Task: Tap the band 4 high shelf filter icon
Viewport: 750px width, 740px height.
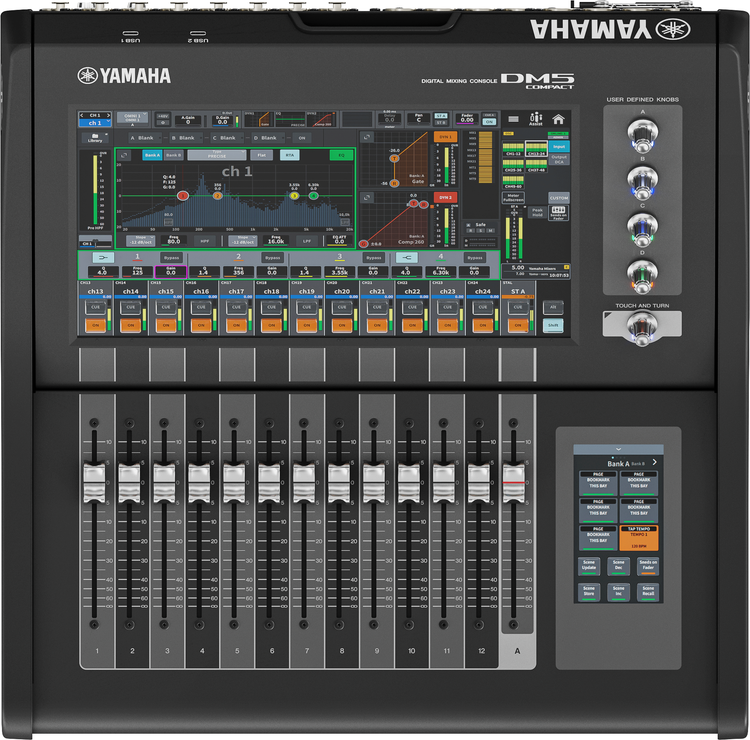Action: 407,257
